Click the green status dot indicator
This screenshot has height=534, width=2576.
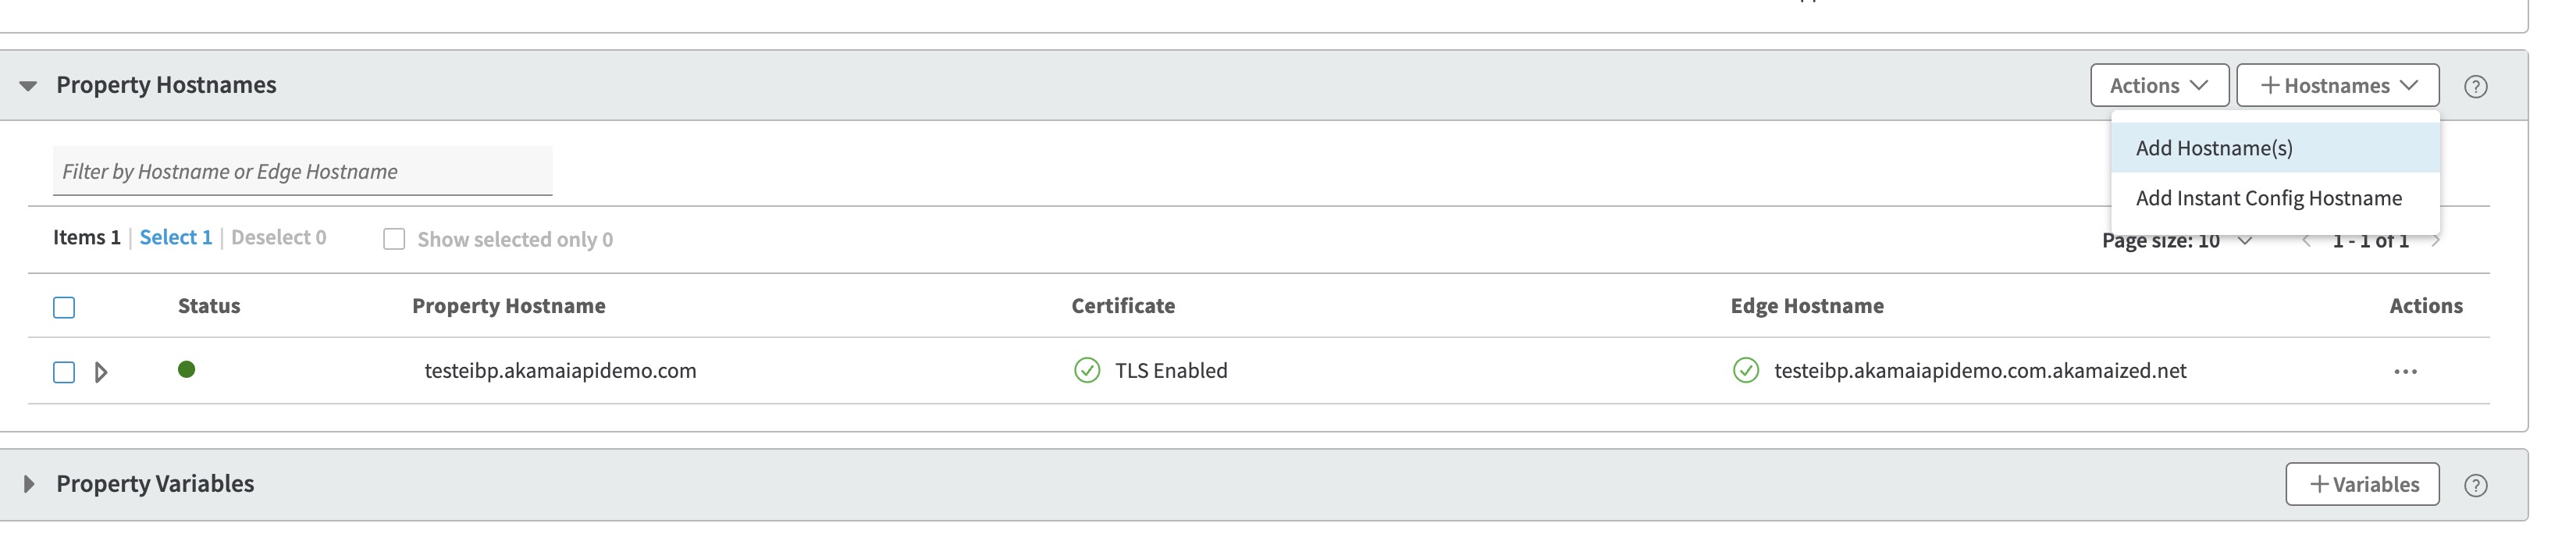[x=186, y=370]
